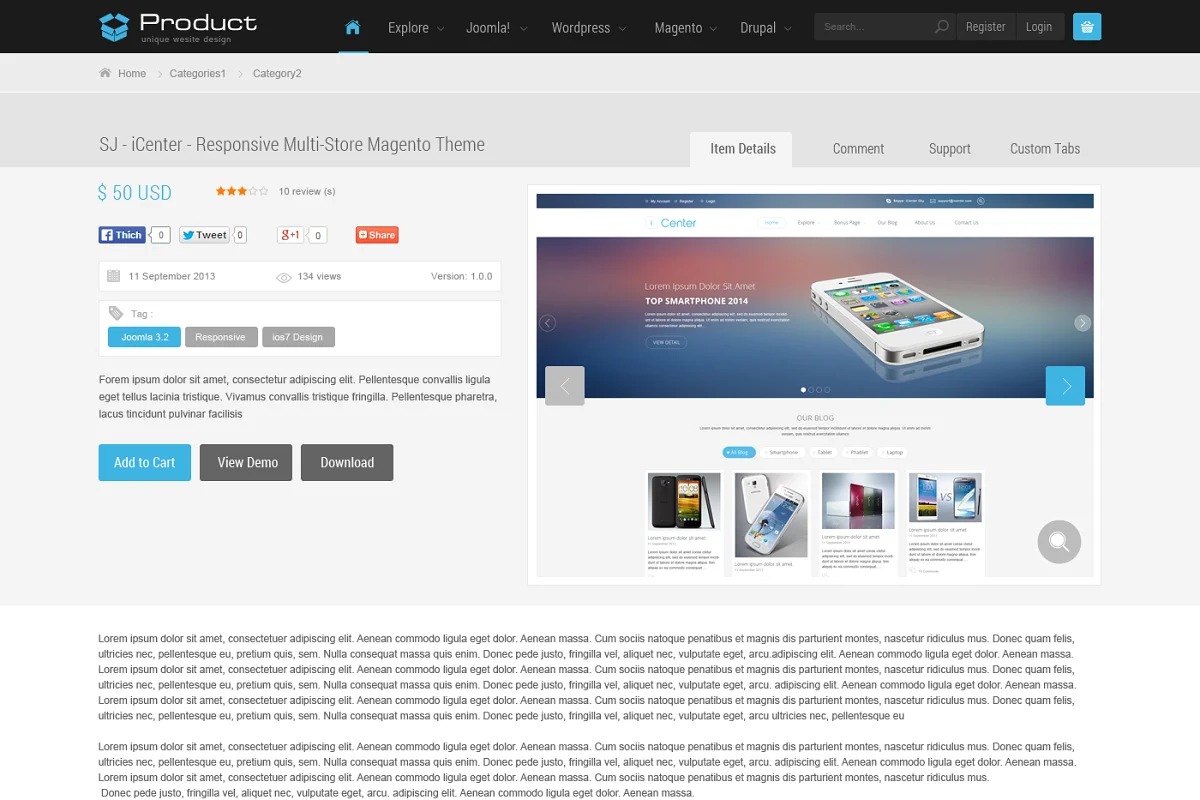Click the breadcrumb home icon
The image size is (1200, 800).
click(105, 73)
